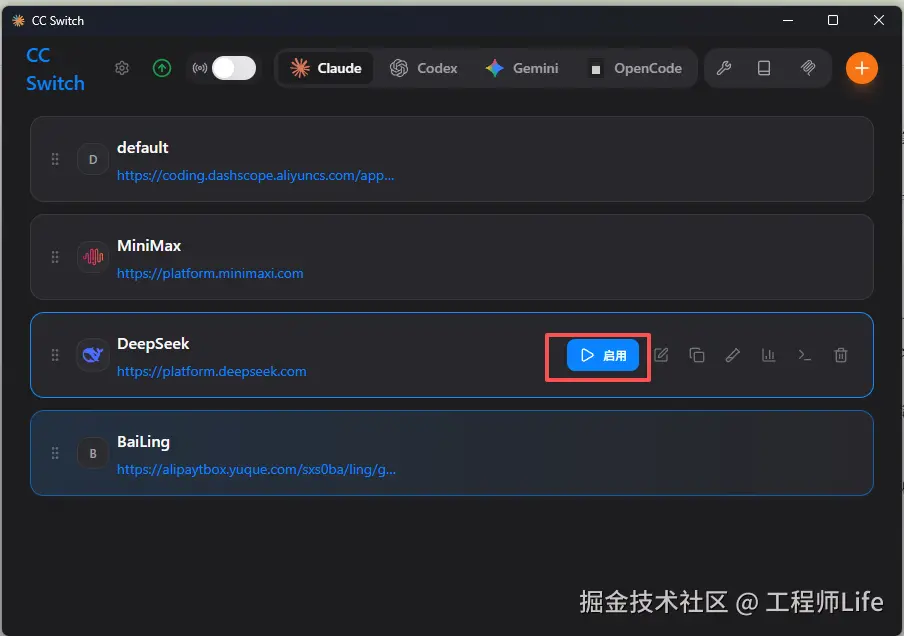Add a new provider with the orange plus
Screen dimensions: 904x636
[861, 68]
